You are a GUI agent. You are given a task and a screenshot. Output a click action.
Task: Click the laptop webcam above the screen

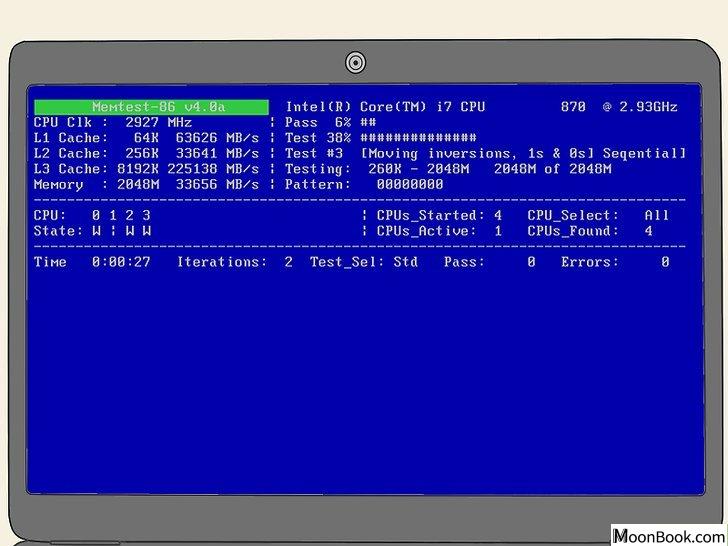(355, 62)
